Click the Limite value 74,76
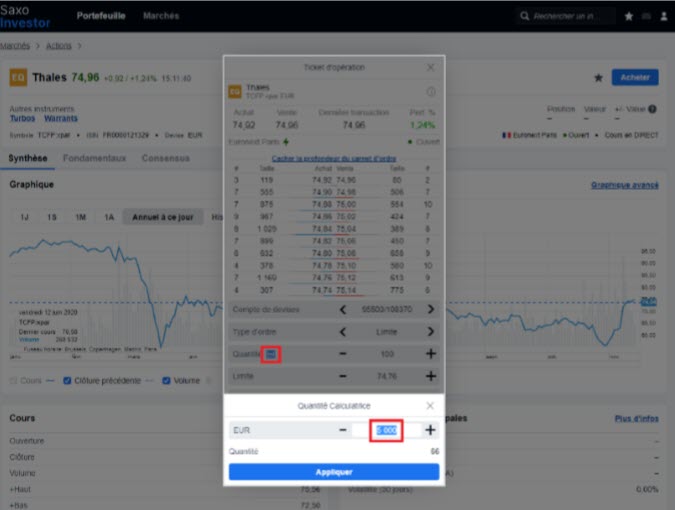675x510 pixels. point(387,376)
